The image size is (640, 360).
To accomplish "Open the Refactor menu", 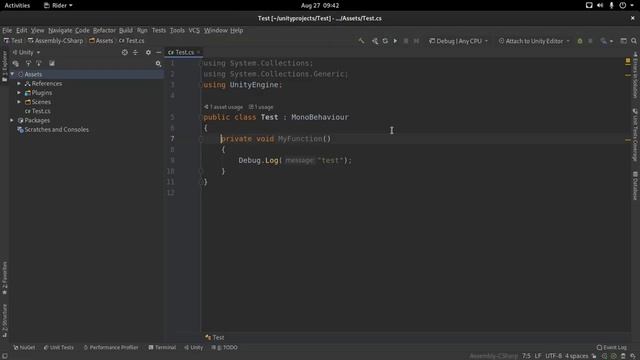I will click(x=104, y=30).
